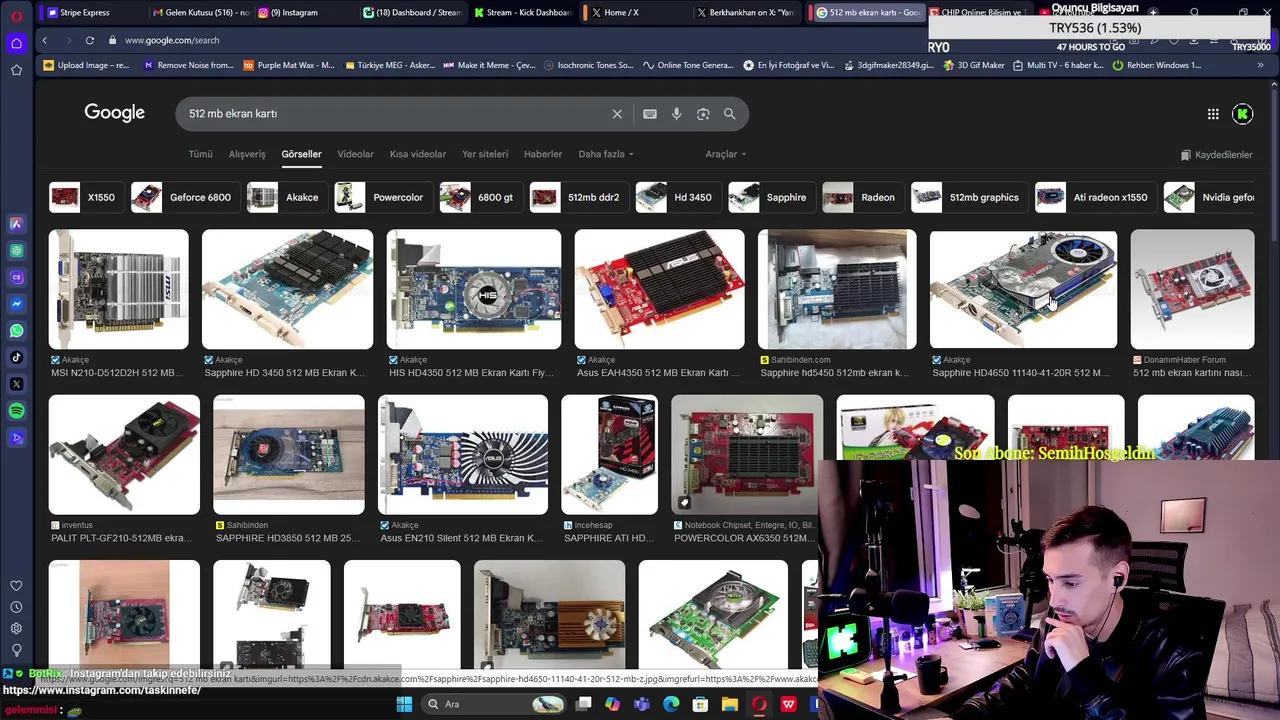Open bookmarks star in Opera sidebar
The width and height of the screenshot is (1280, 720).
[16, 70]
